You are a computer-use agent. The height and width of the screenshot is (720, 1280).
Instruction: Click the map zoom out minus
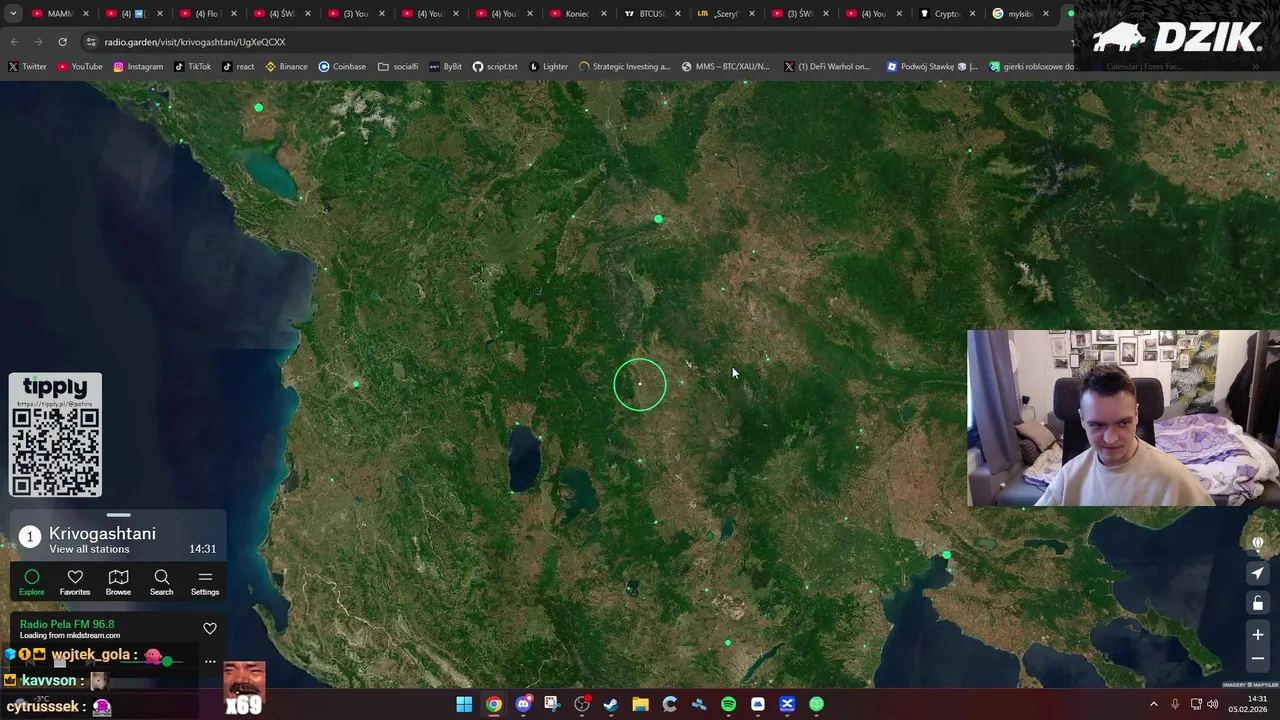click(1258, 659)
